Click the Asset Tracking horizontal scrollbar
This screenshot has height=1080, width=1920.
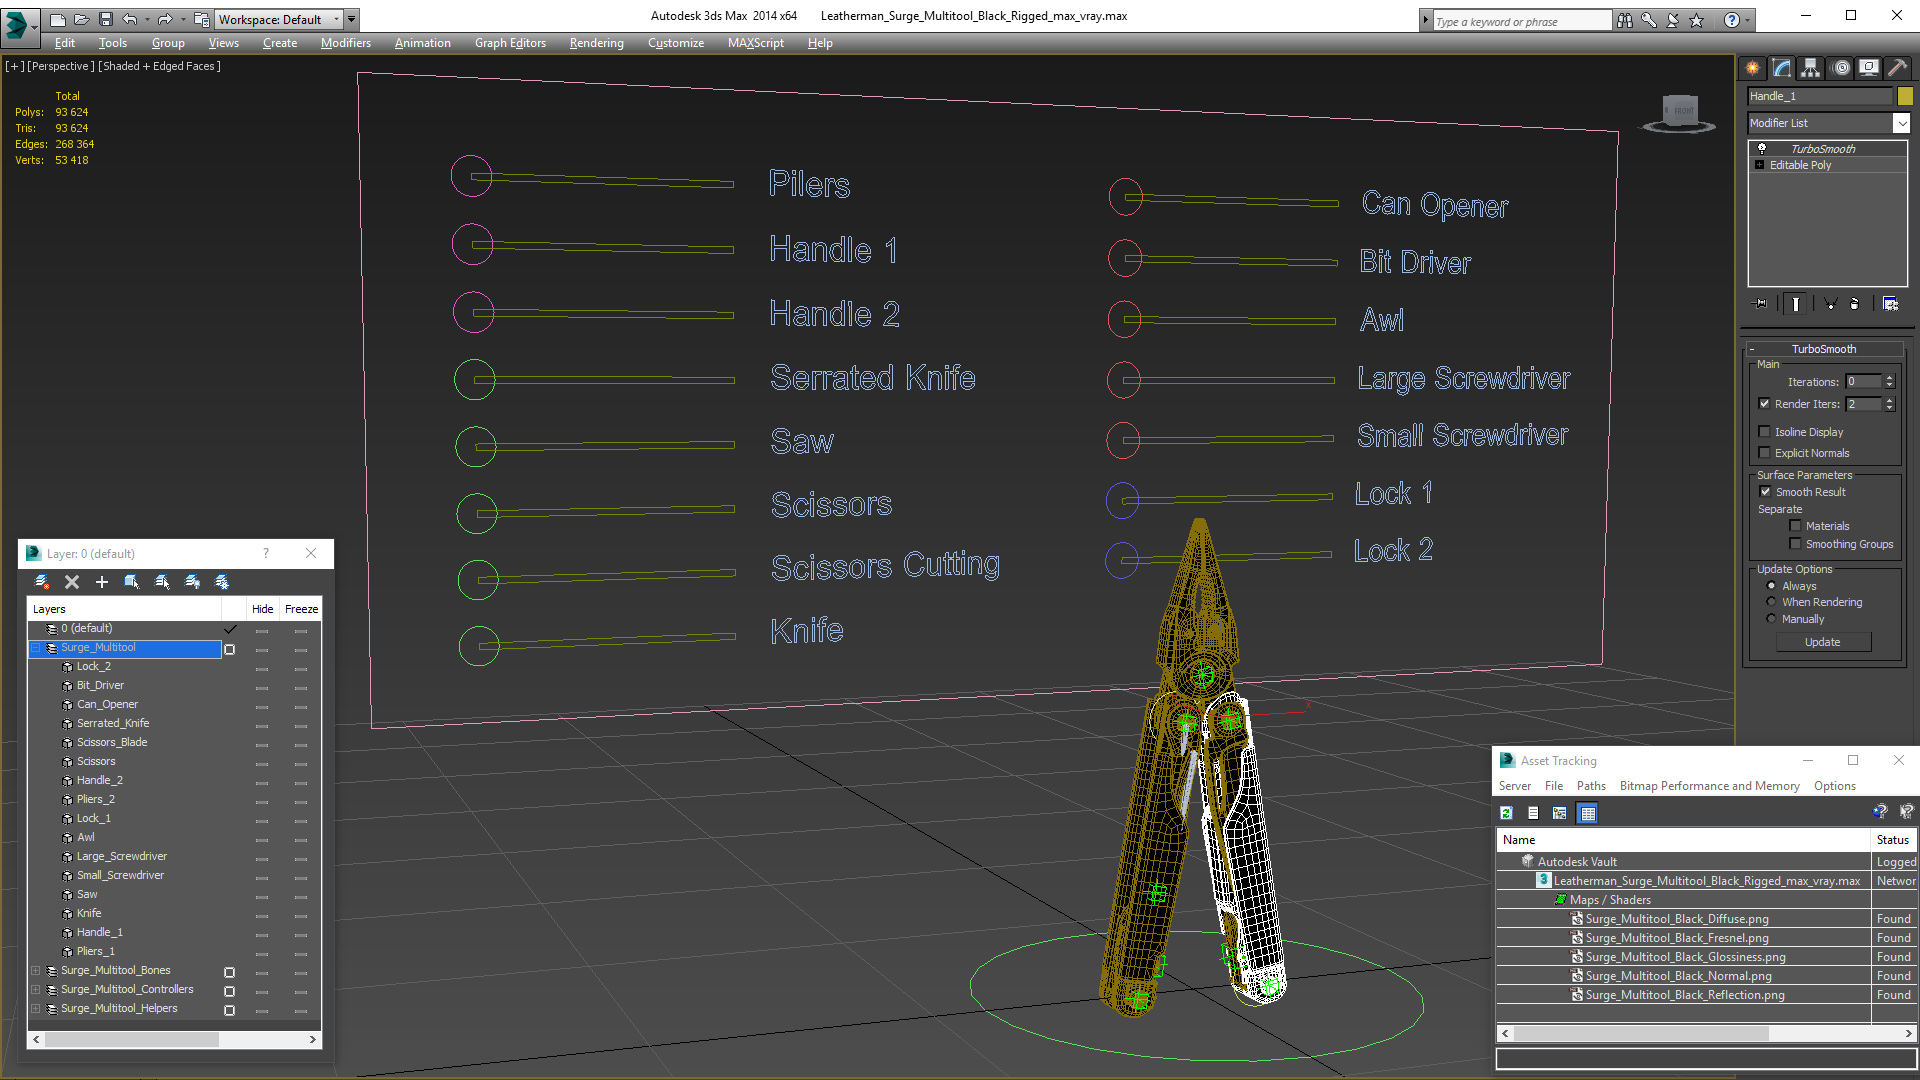coord(1706,1033)
